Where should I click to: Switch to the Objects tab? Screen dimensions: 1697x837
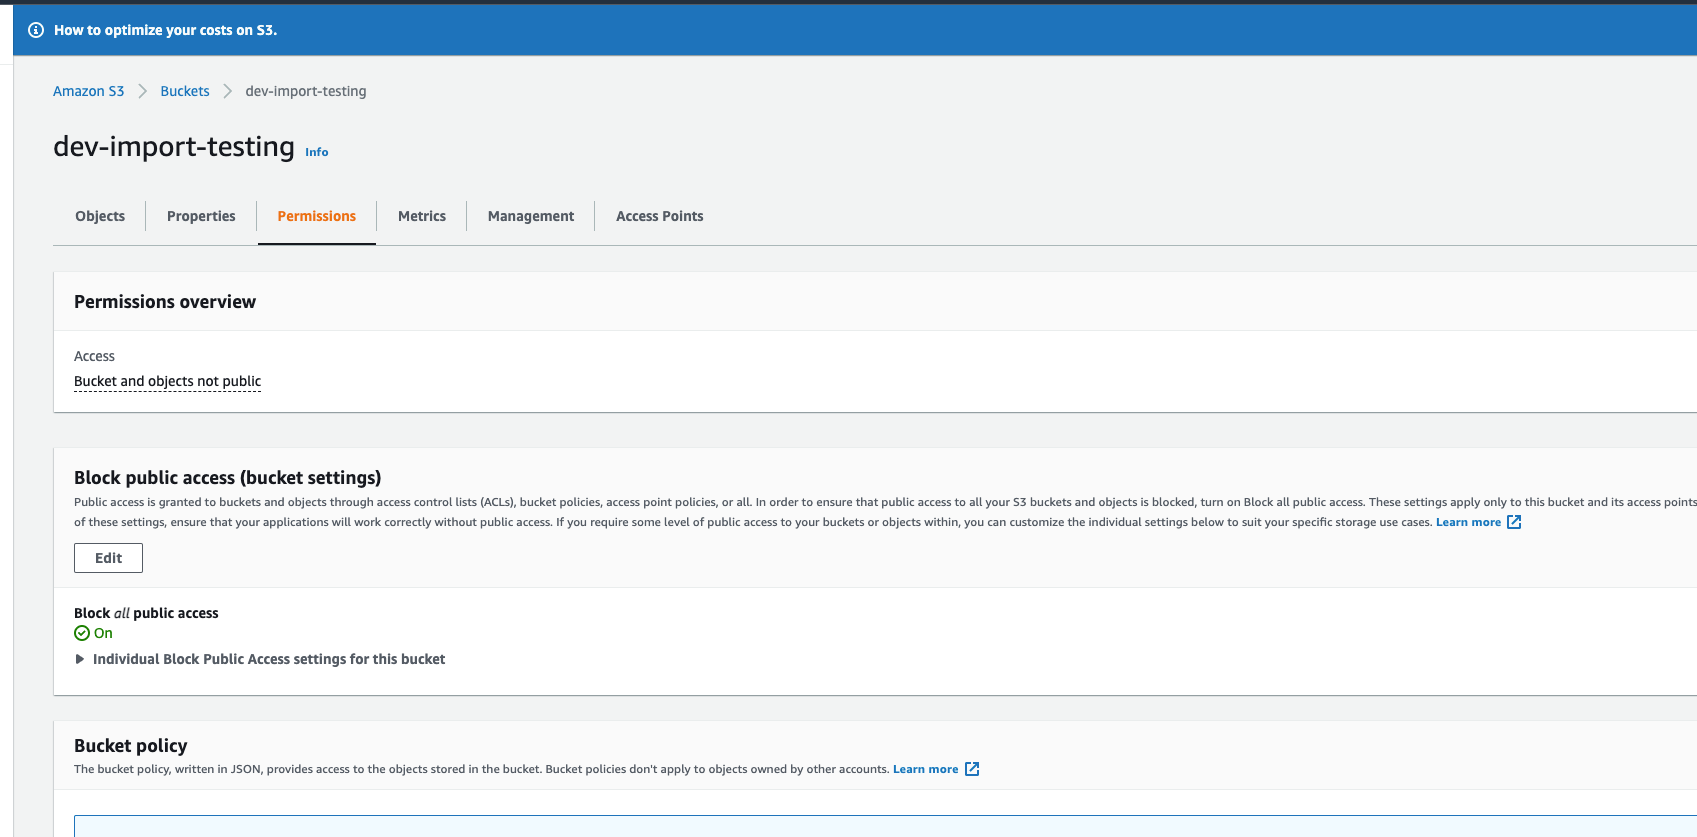pyautogui.click(x=100, y=216)
